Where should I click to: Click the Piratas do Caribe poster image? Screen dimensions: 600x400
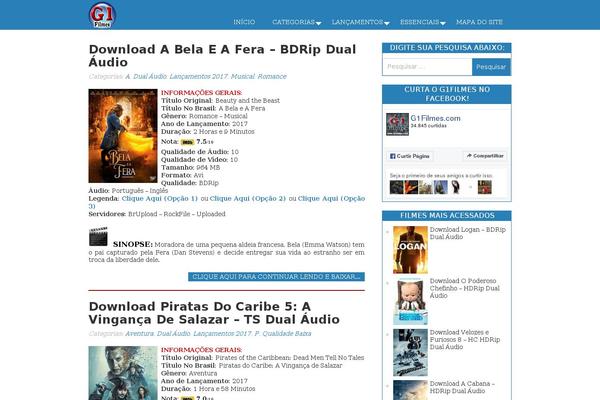click(x=123, y=373)
